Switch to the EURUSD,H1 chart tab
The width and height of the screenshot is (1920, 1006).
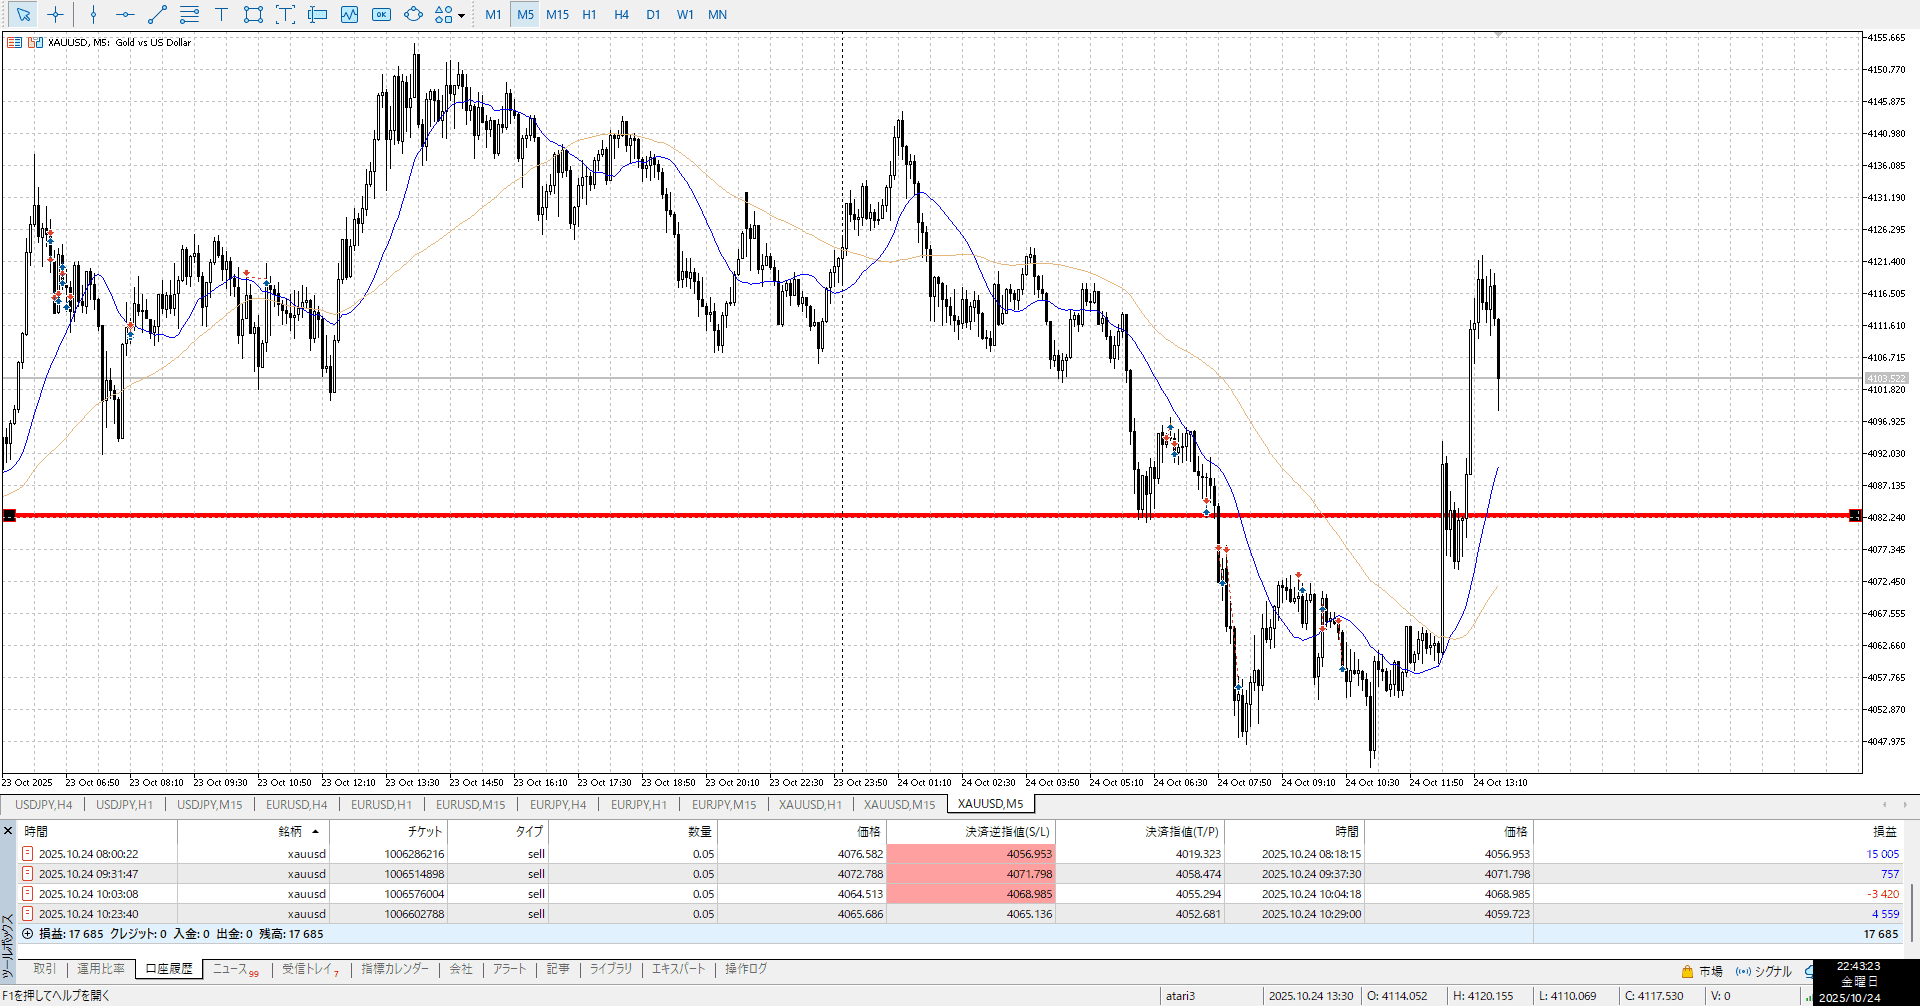(x=381, y=805)
